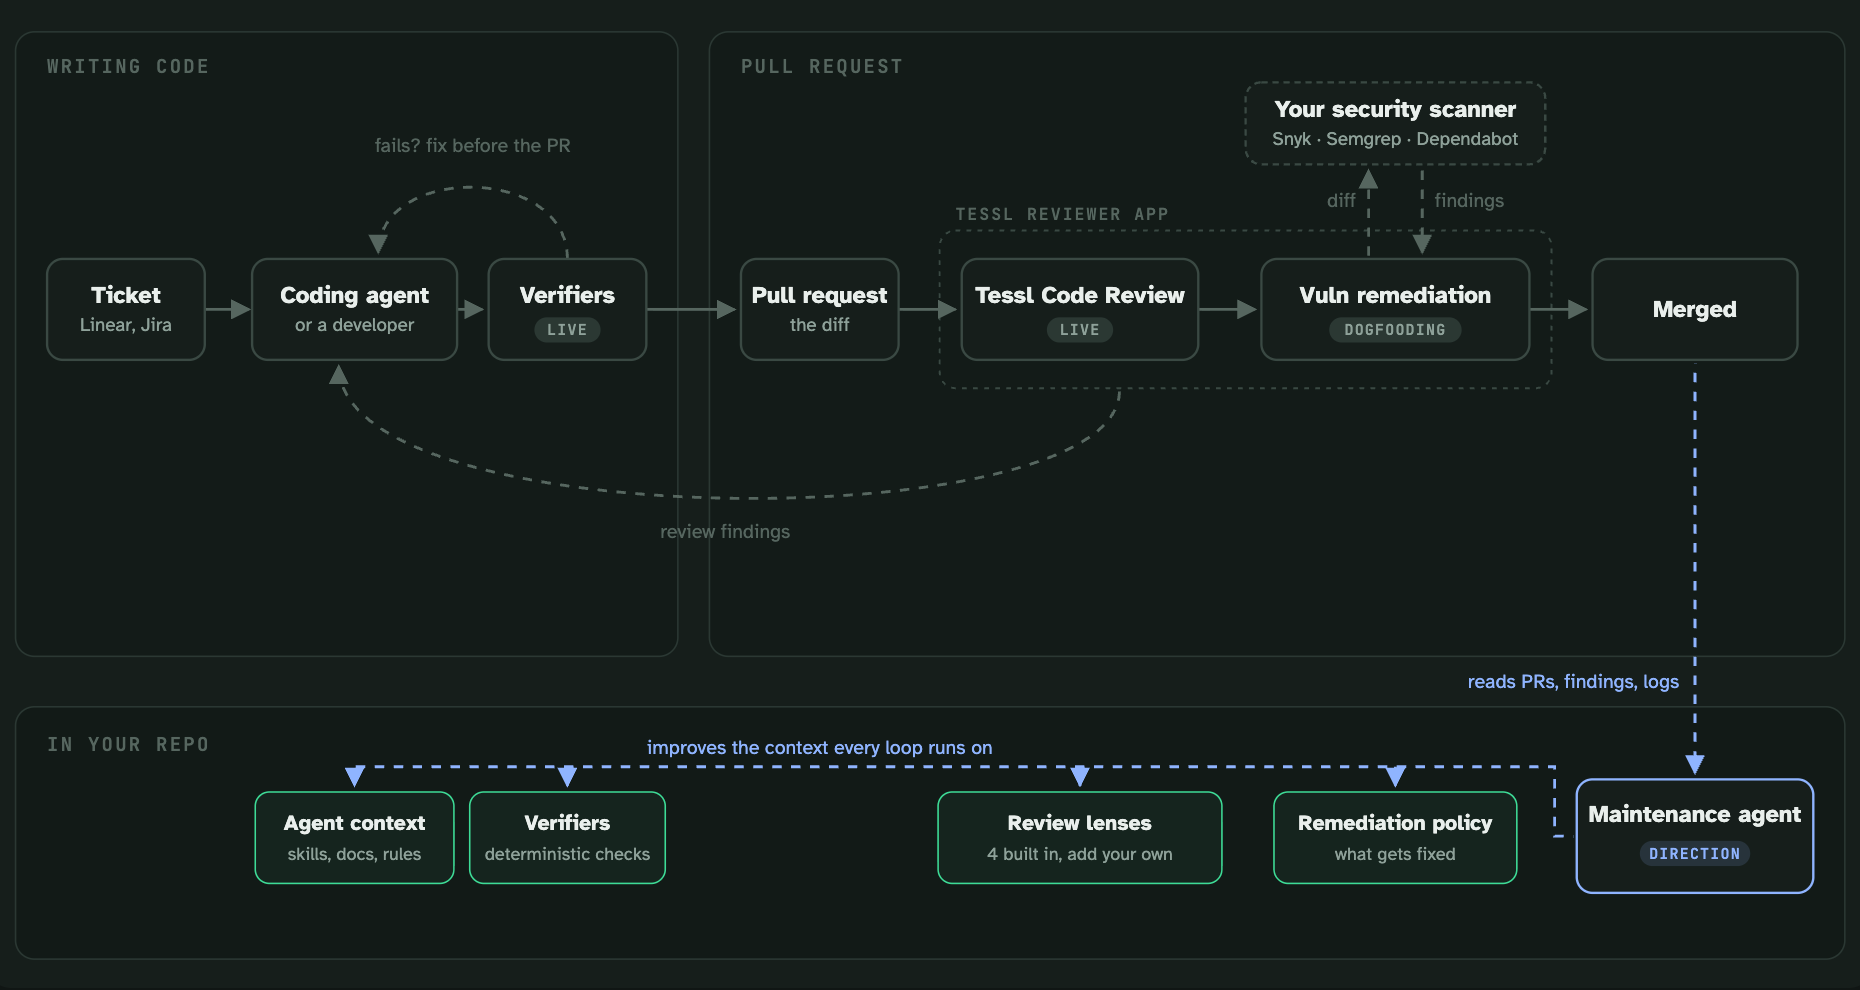Click the Your security scanner box

[x=1395, y=123]
